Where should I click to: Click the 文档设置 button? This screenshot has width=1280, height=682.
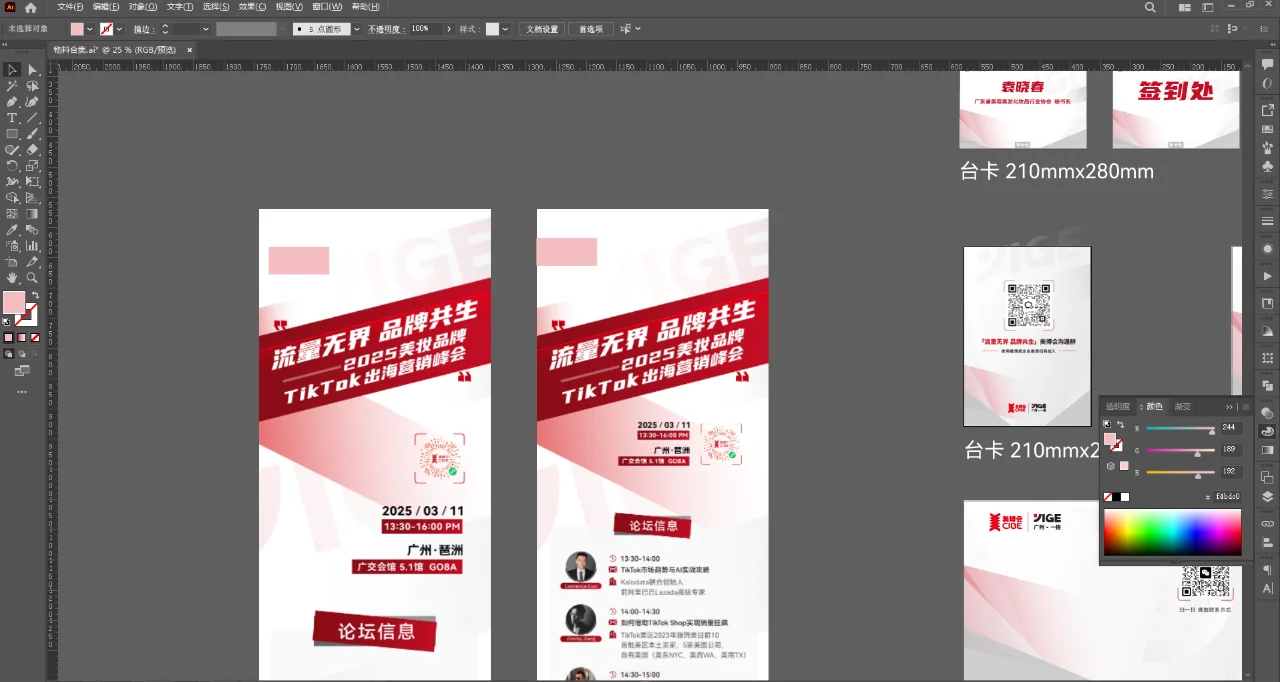(543, 29)
